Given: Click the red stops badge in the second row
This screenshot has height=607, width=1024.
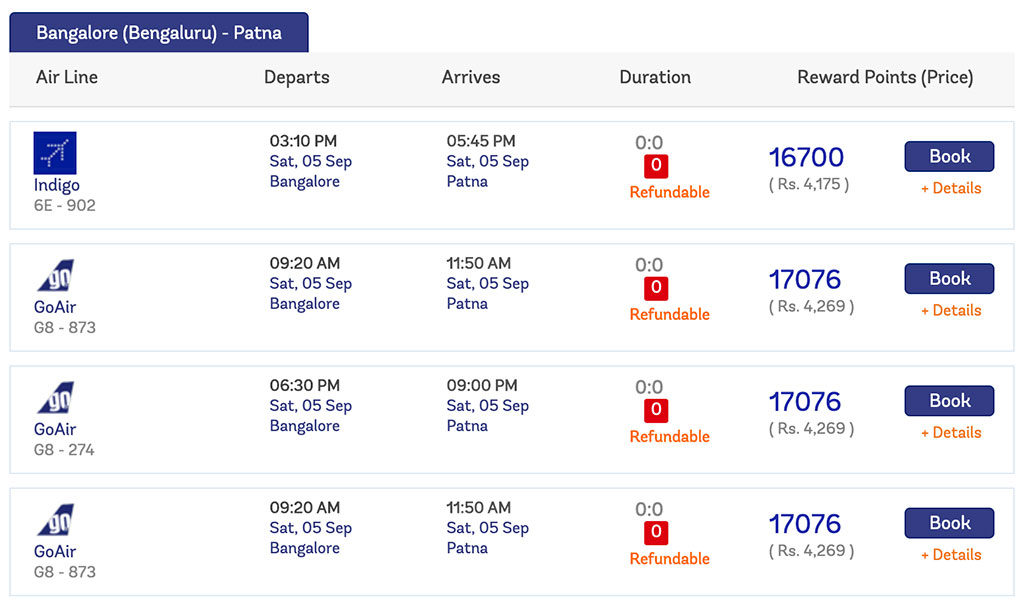Looking at the screenshot, I should point(656,288).
